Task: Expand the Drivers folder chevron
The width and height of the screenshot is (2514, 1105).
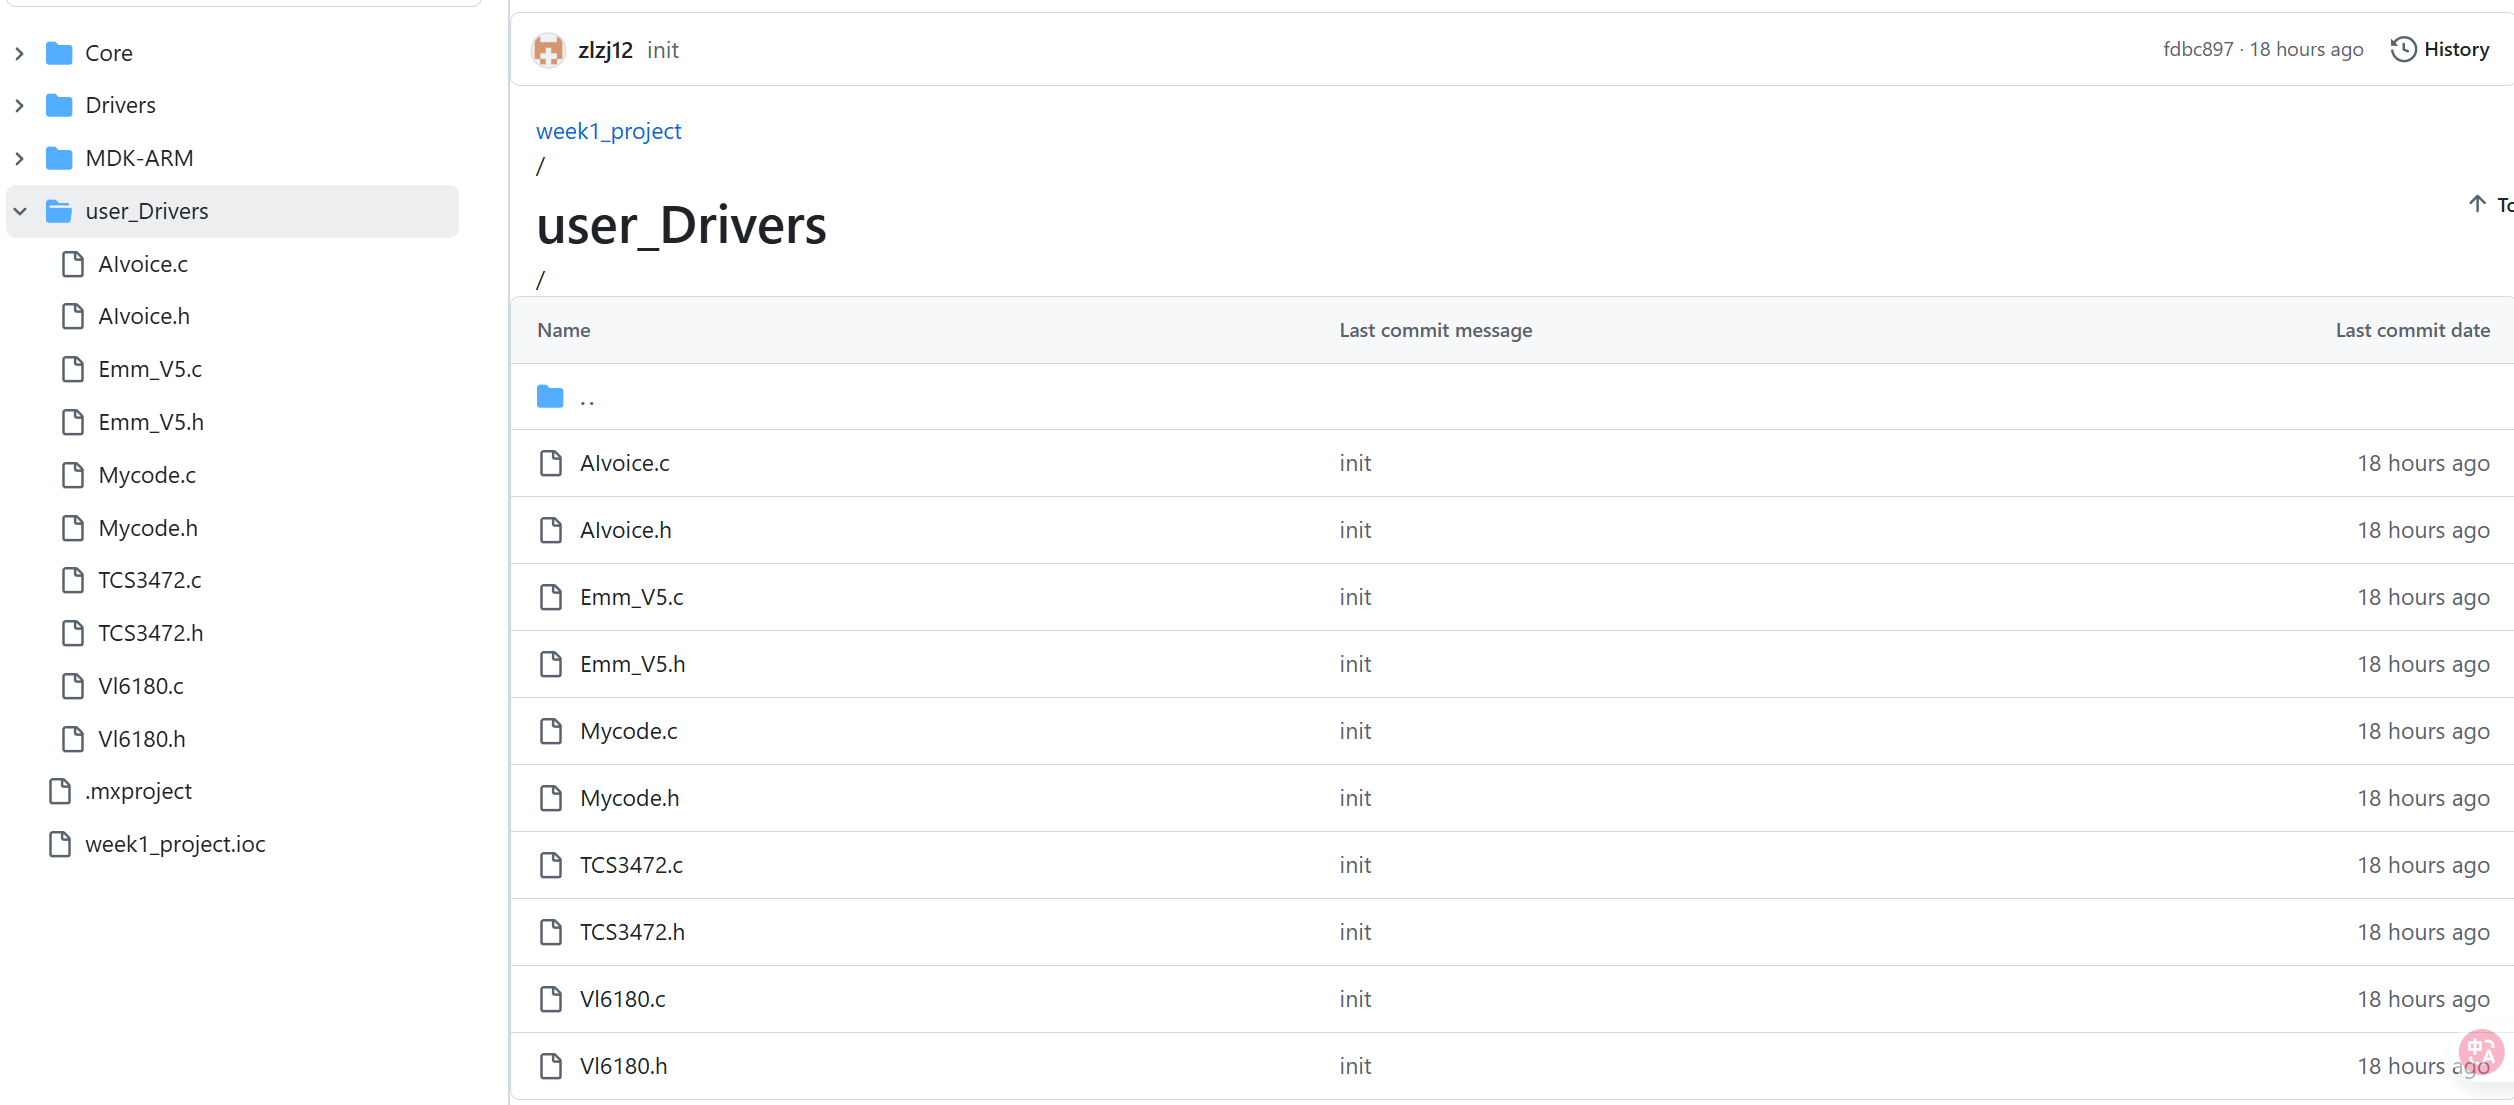Action: click(20, 105)
